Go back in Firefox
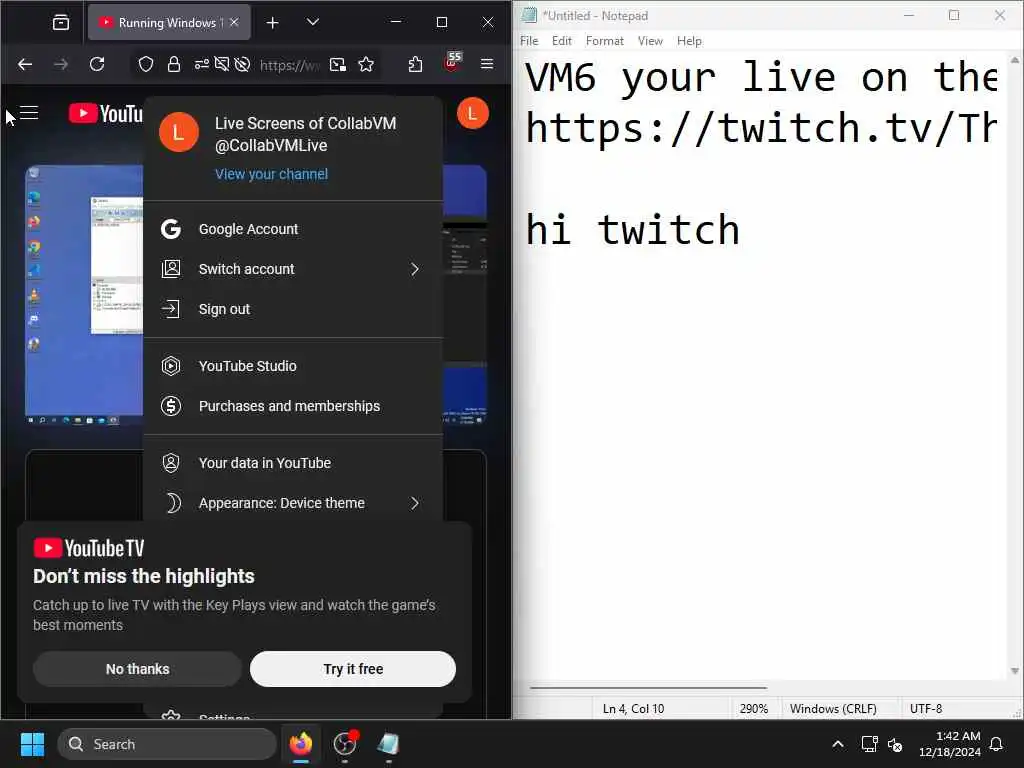The height and width of the screenshot is (768, 1024). click(25, 64)
